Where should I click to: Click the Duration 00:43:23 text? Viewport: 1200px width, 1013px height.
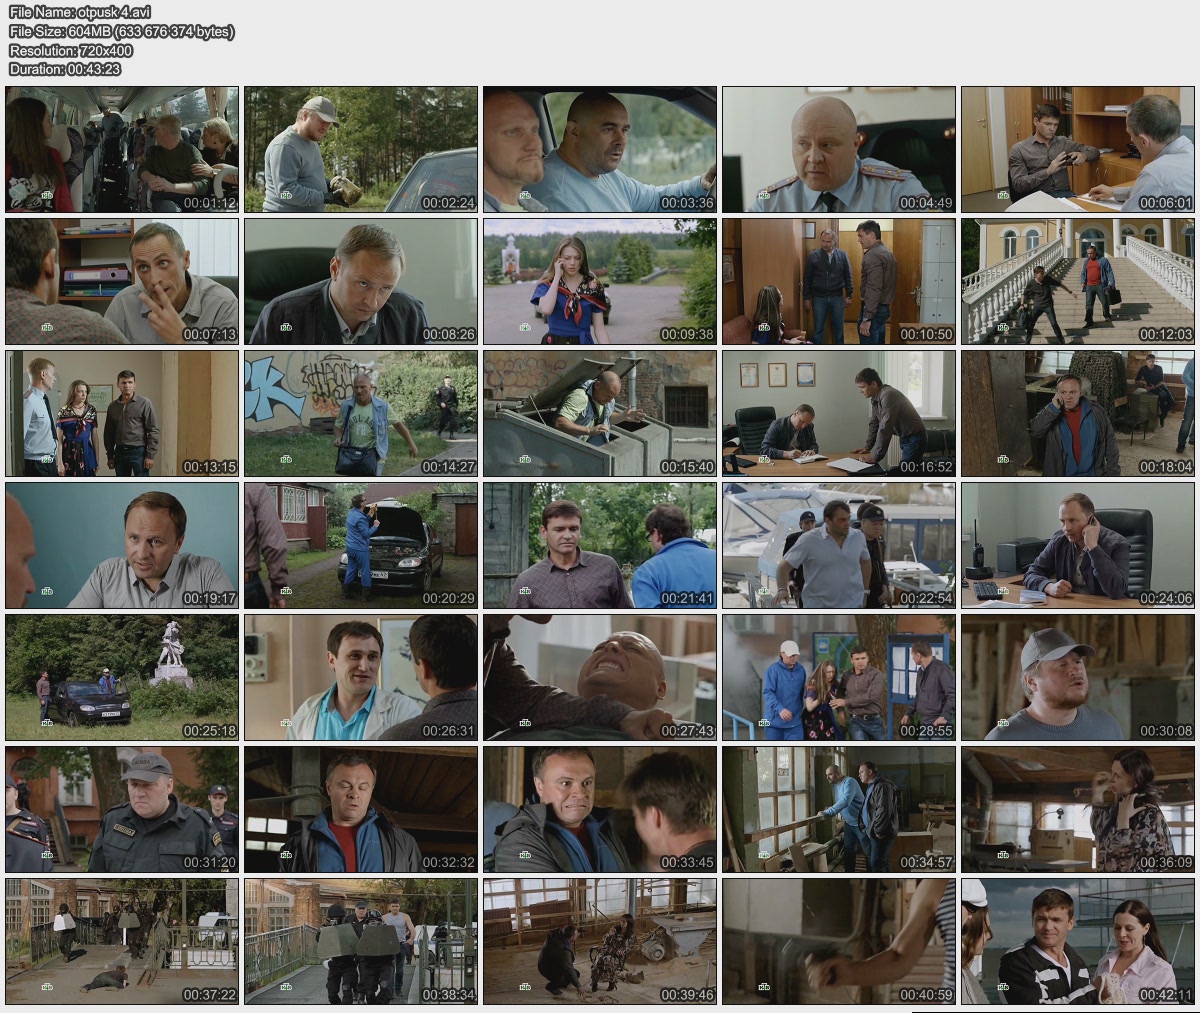pos(65,69)
